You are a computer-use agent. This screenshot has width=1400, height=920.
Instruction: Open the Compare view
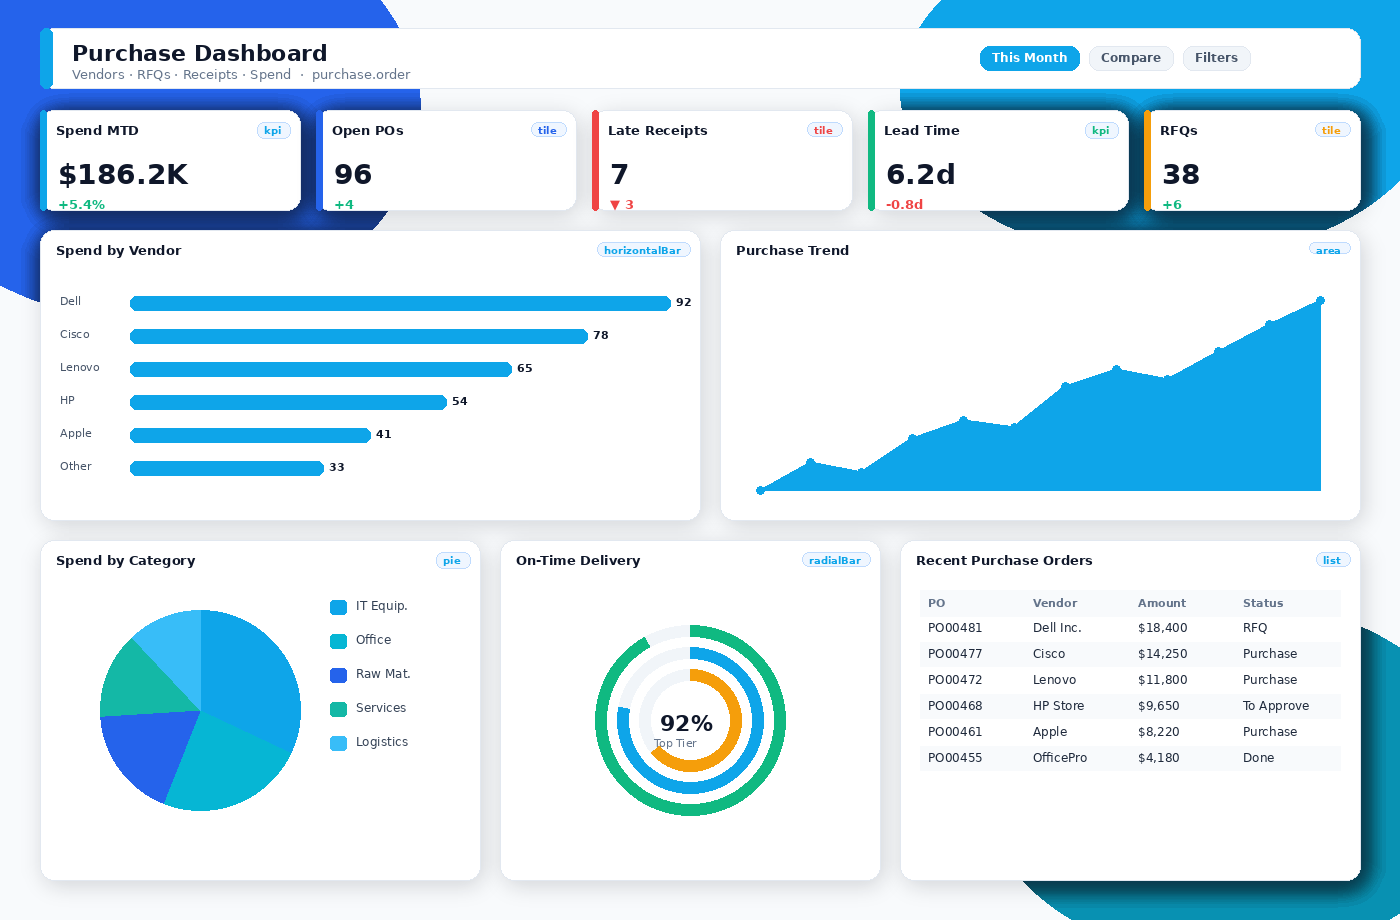coord(1131,58)
